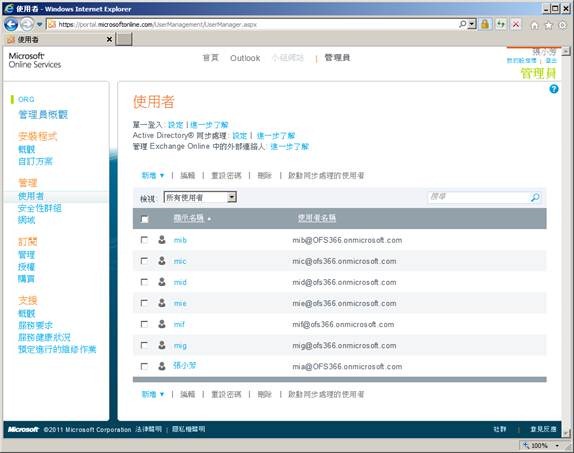Viewport: 574px width, 453px height.
Task: Open 服務健康狀況 in sidebar
Action: tap(44, 337)
